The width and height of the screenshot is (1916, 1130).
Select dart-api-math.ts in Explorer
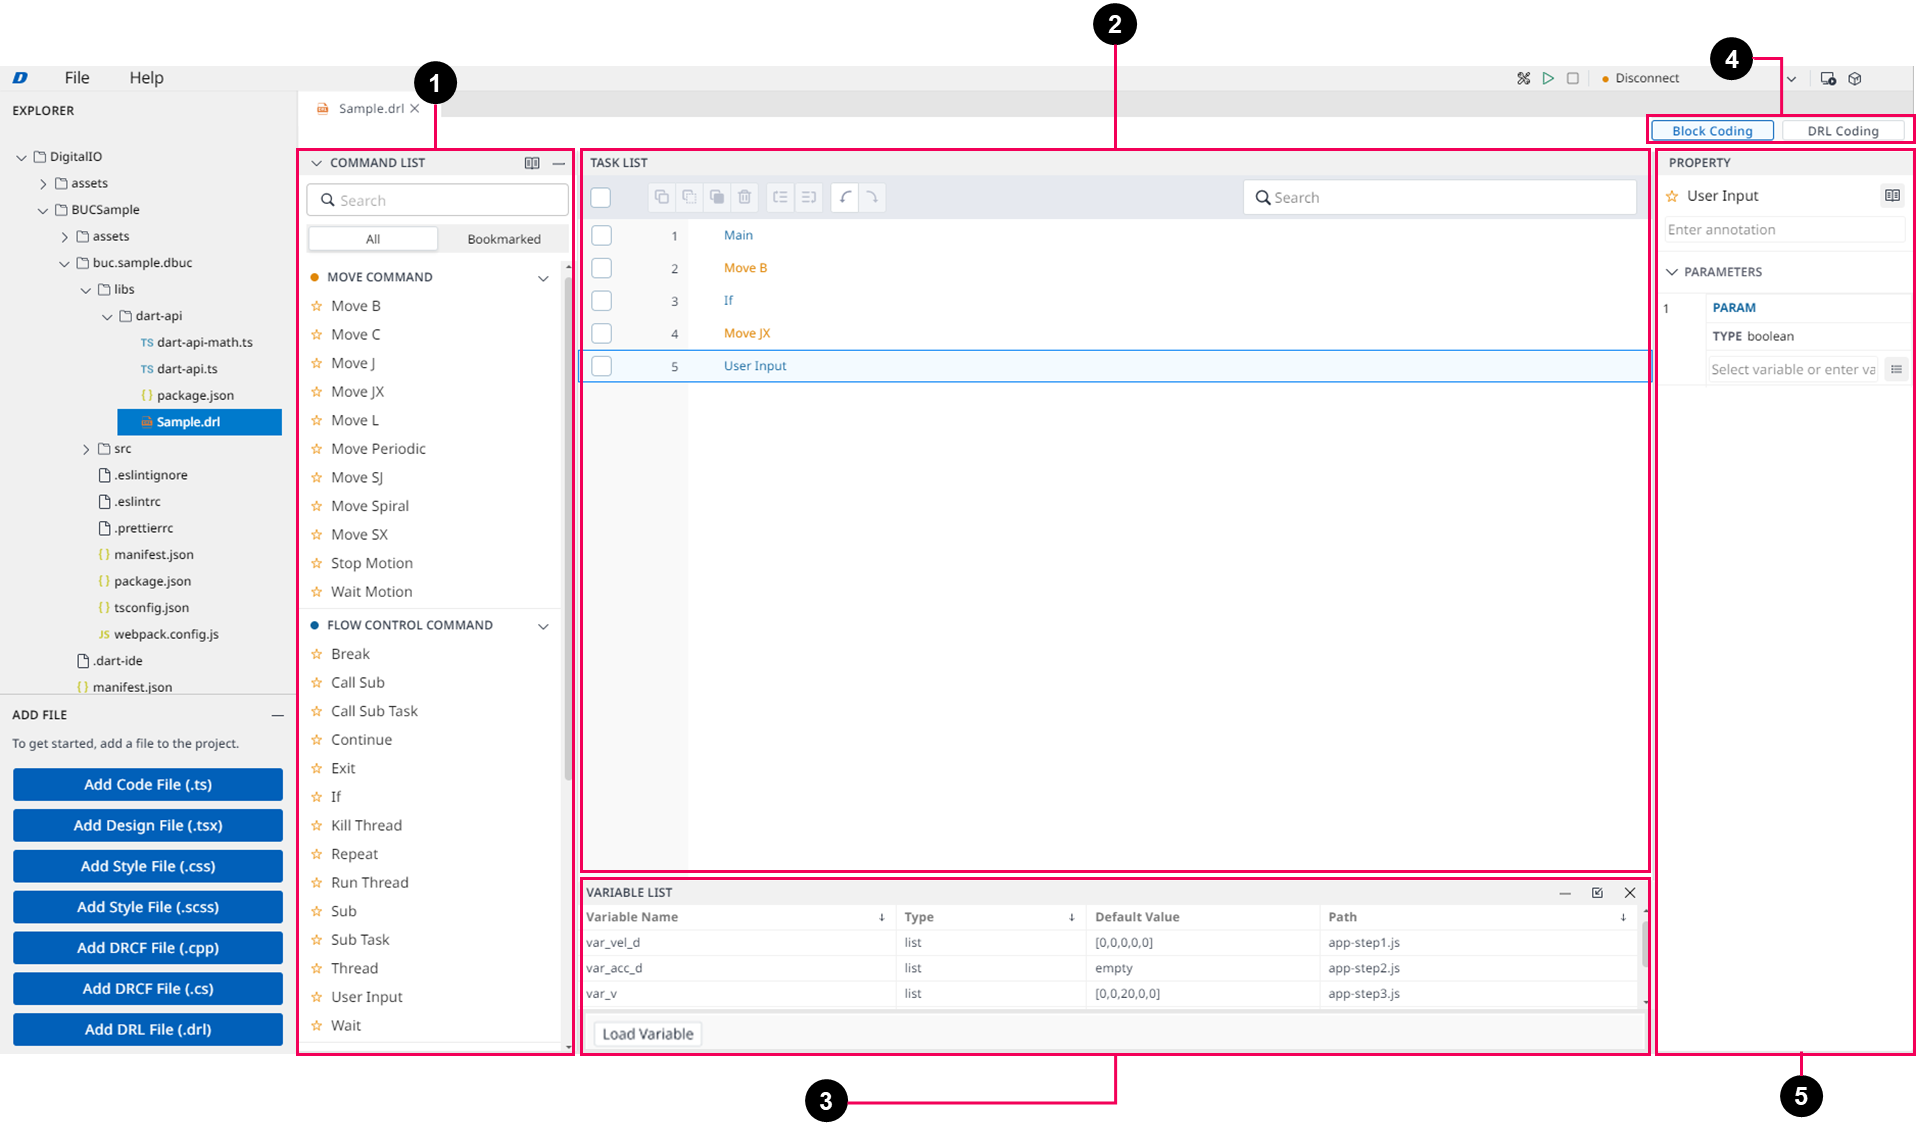pyautogui.click(x=204, y=342)
